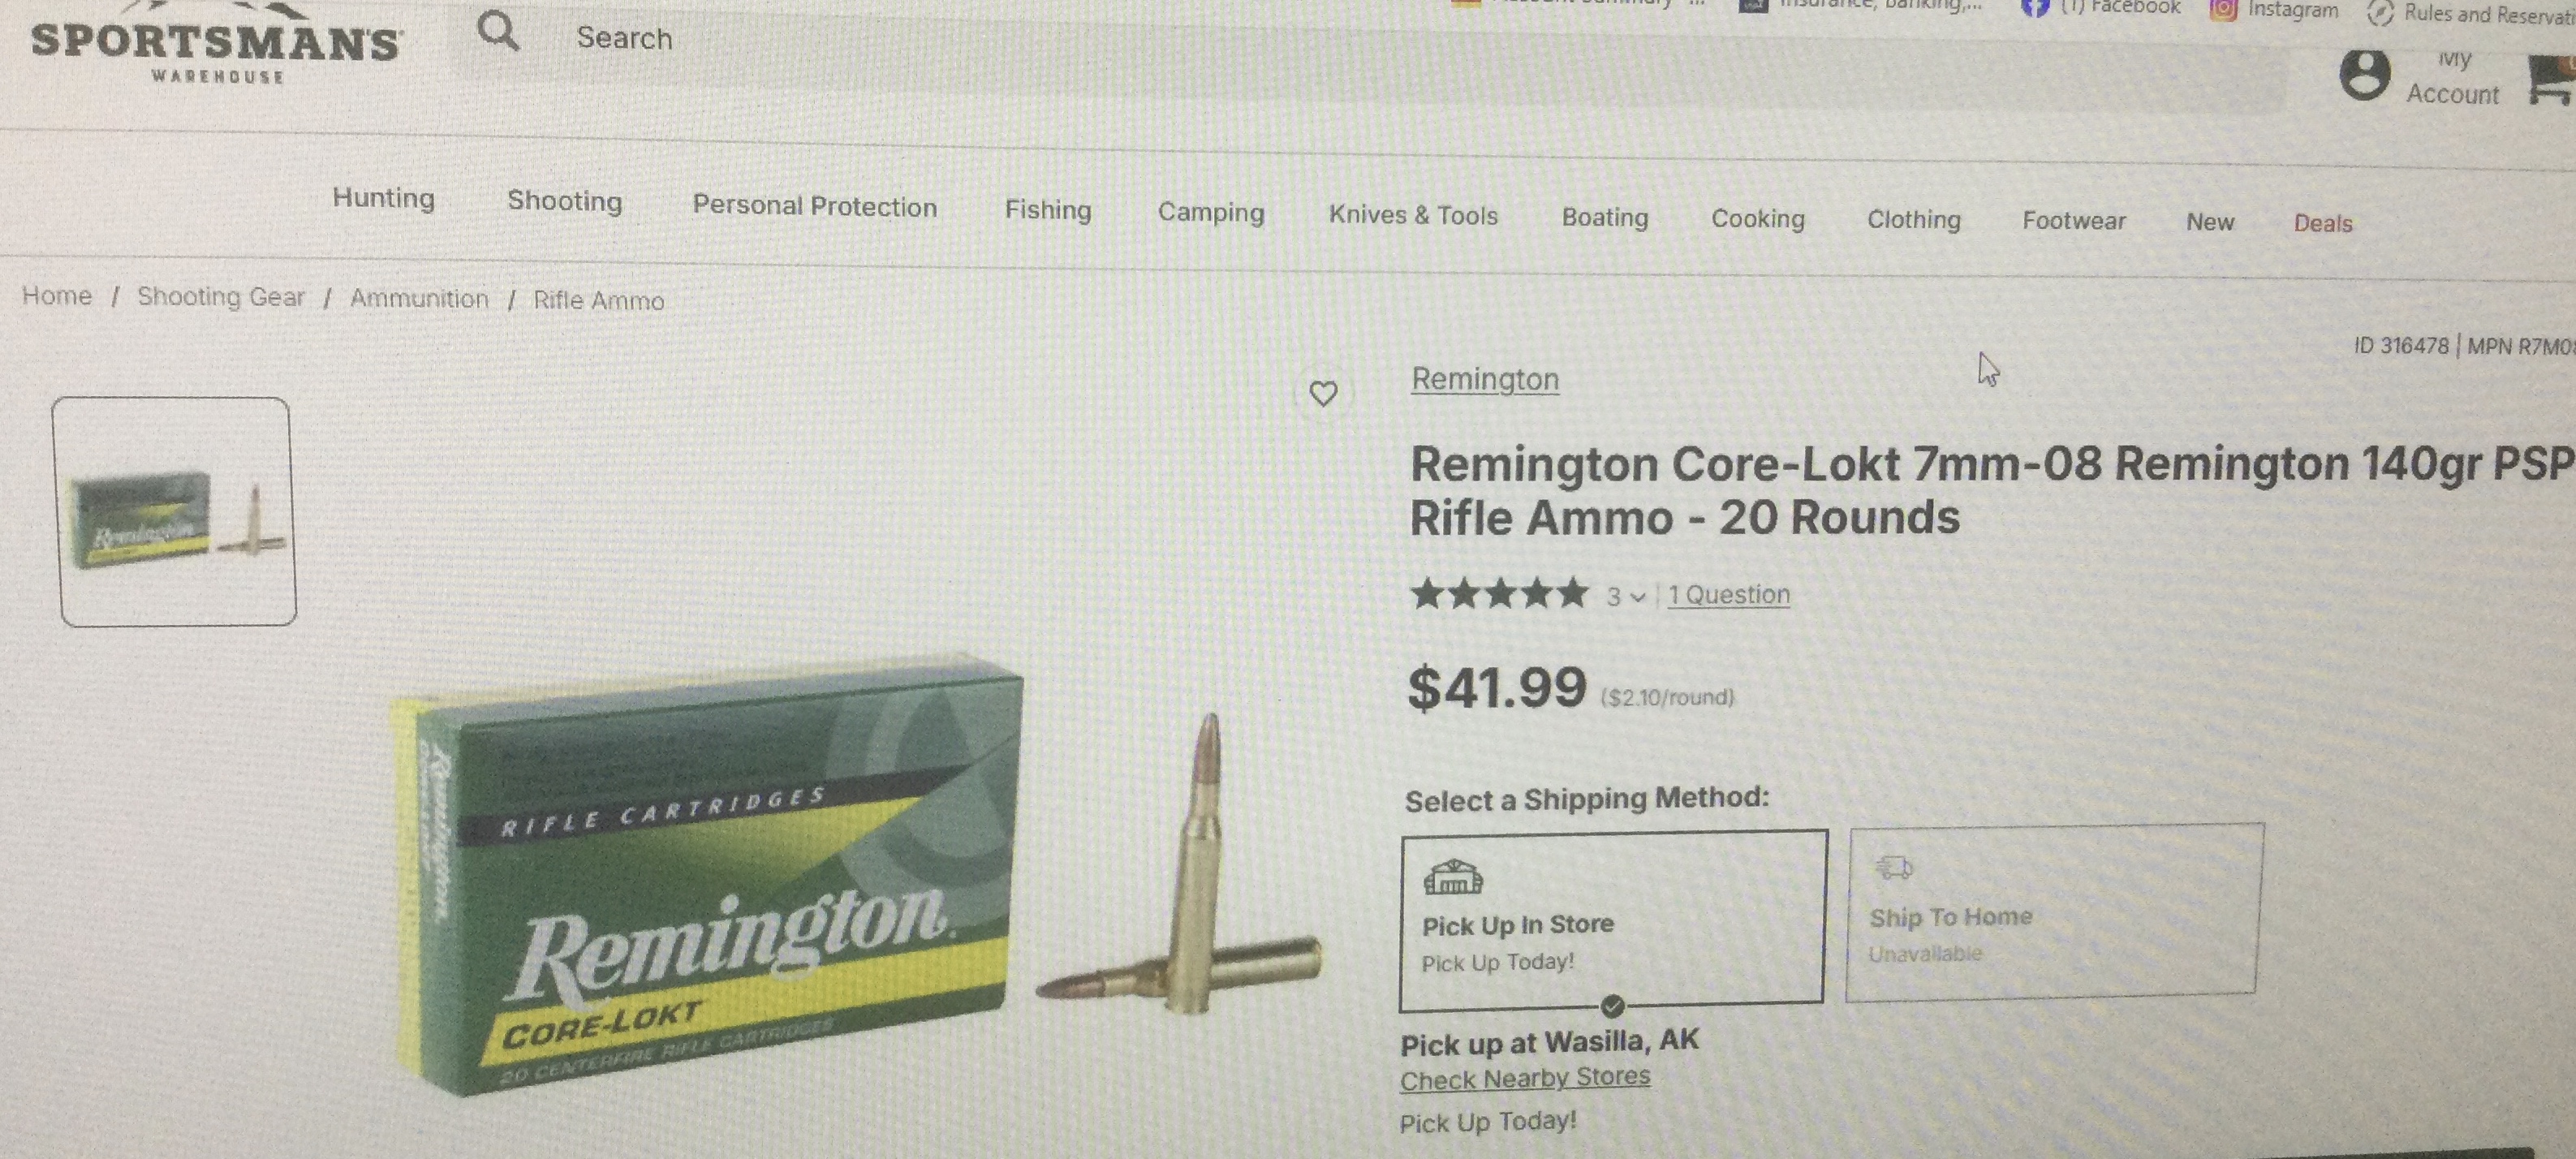This screenshot has width=2576, height=1159.
Task: Select the Remington ammo box thumbnail
Action: [175, 511]
